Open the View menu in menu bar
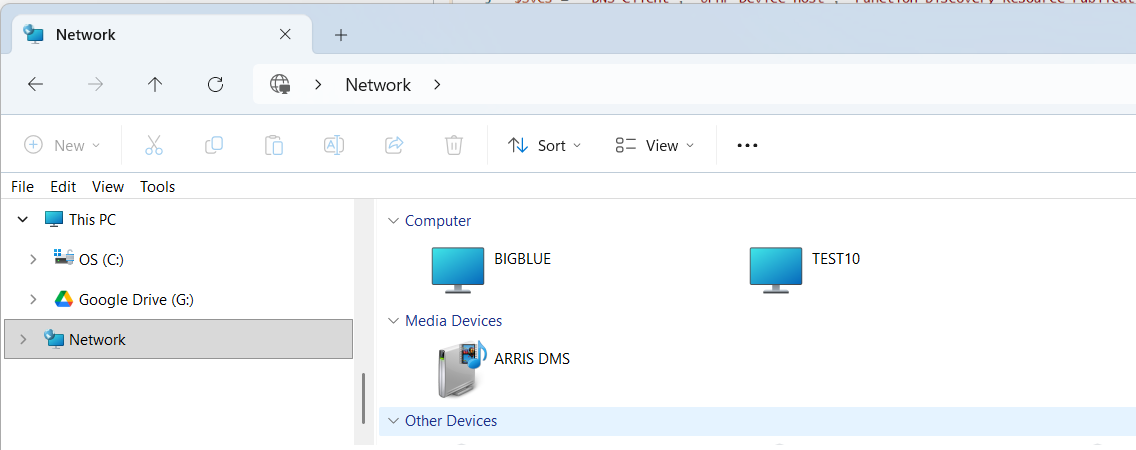 (x=108, y=186)
